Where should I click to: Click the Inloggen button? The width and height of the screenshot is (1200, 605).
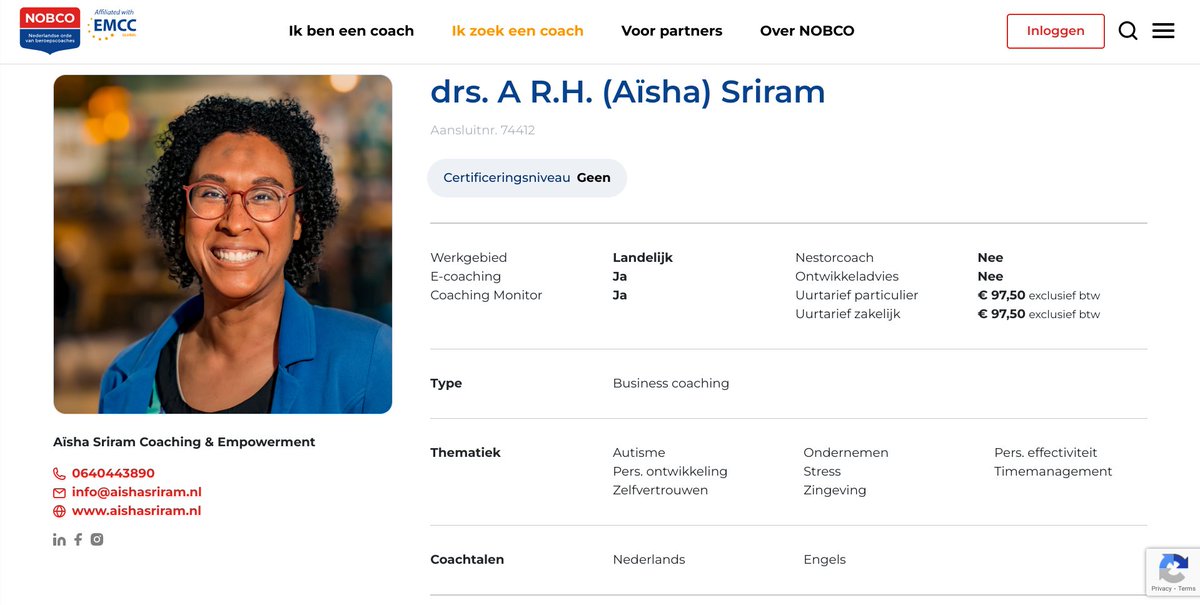(x=1056, y=31)
